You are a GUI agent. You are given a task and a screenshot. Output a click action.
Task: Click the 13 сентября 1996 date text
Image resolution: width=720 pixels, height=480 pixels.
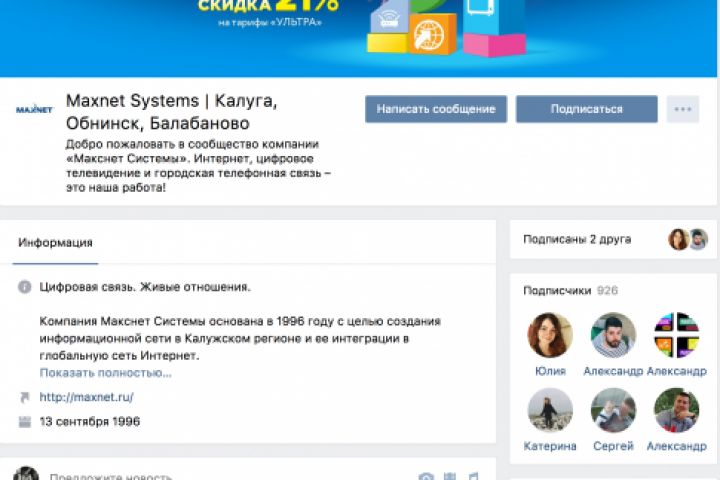(x=90, y=422)
